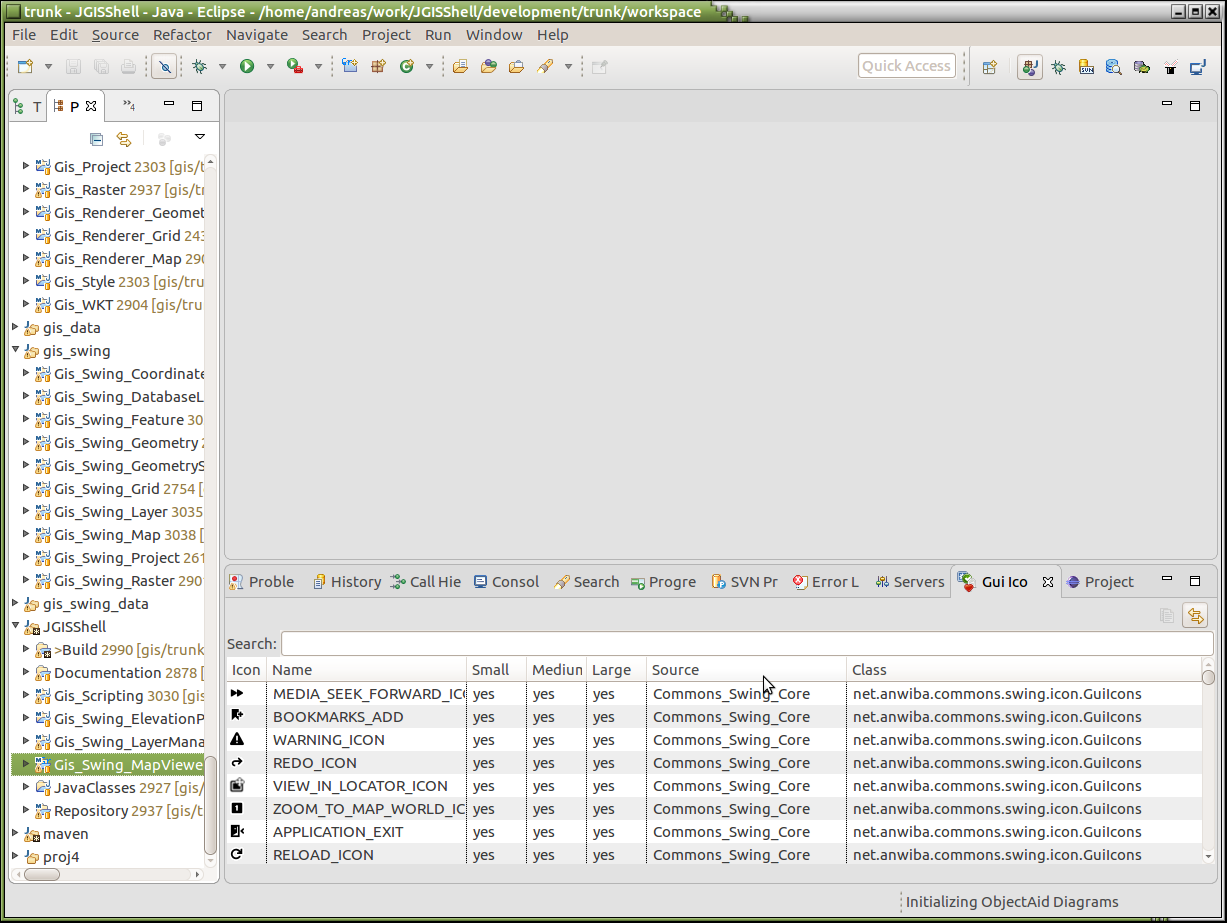Viewport: 1227px width, 923px height.
Task: Open the New wizard dropdown arrow
Action: (x=48, y=67)
